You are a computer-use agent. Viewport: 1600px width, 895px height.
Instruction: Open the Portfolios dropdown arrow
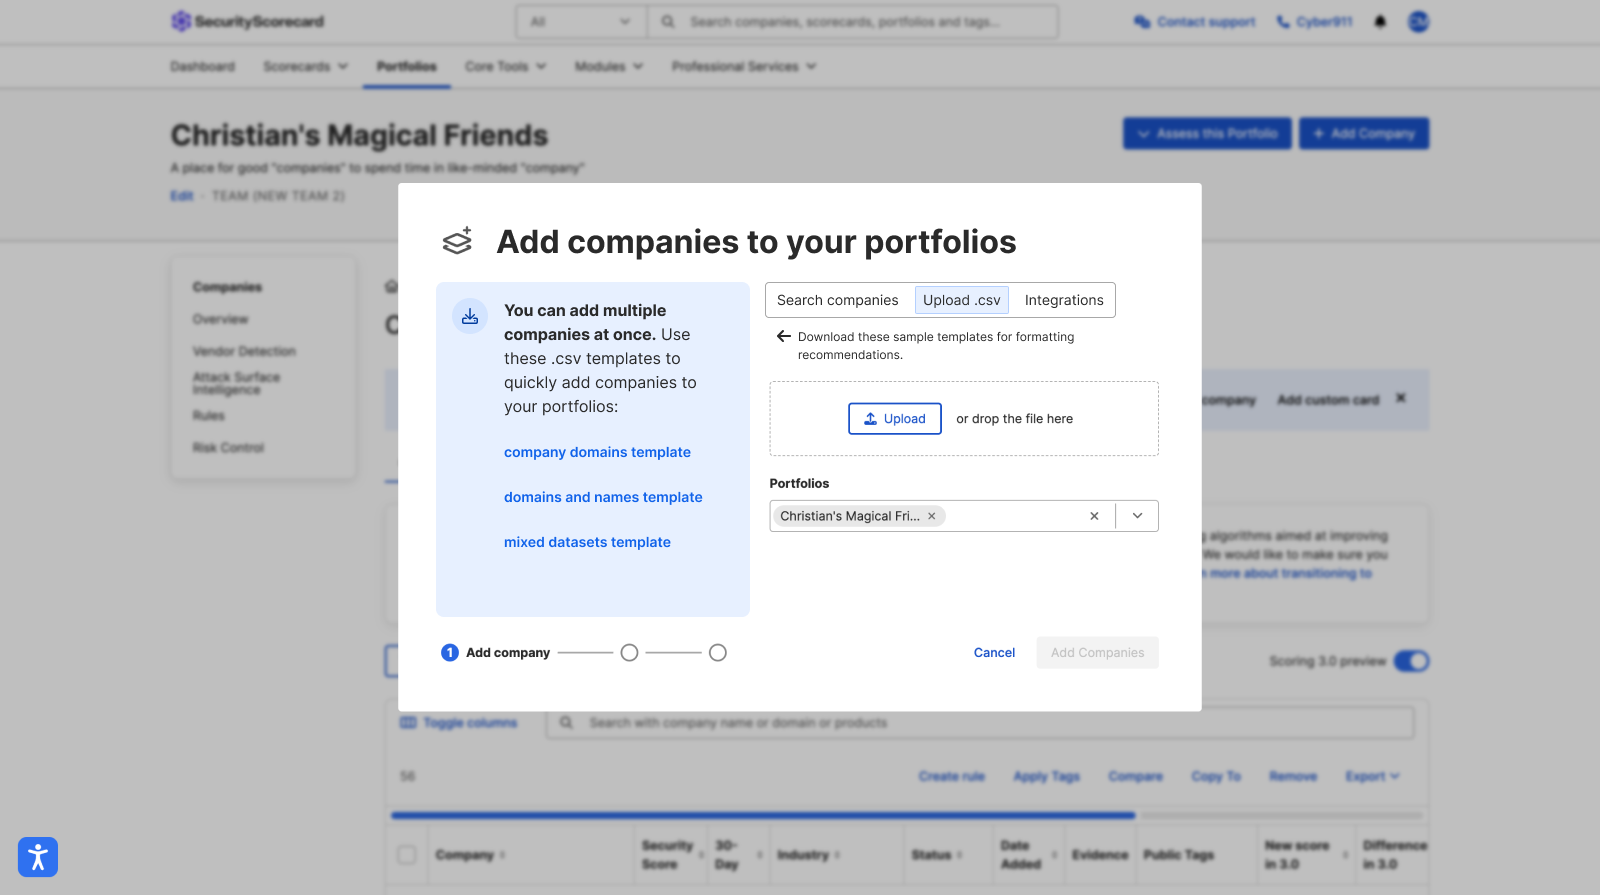[x=1137, y=516]
